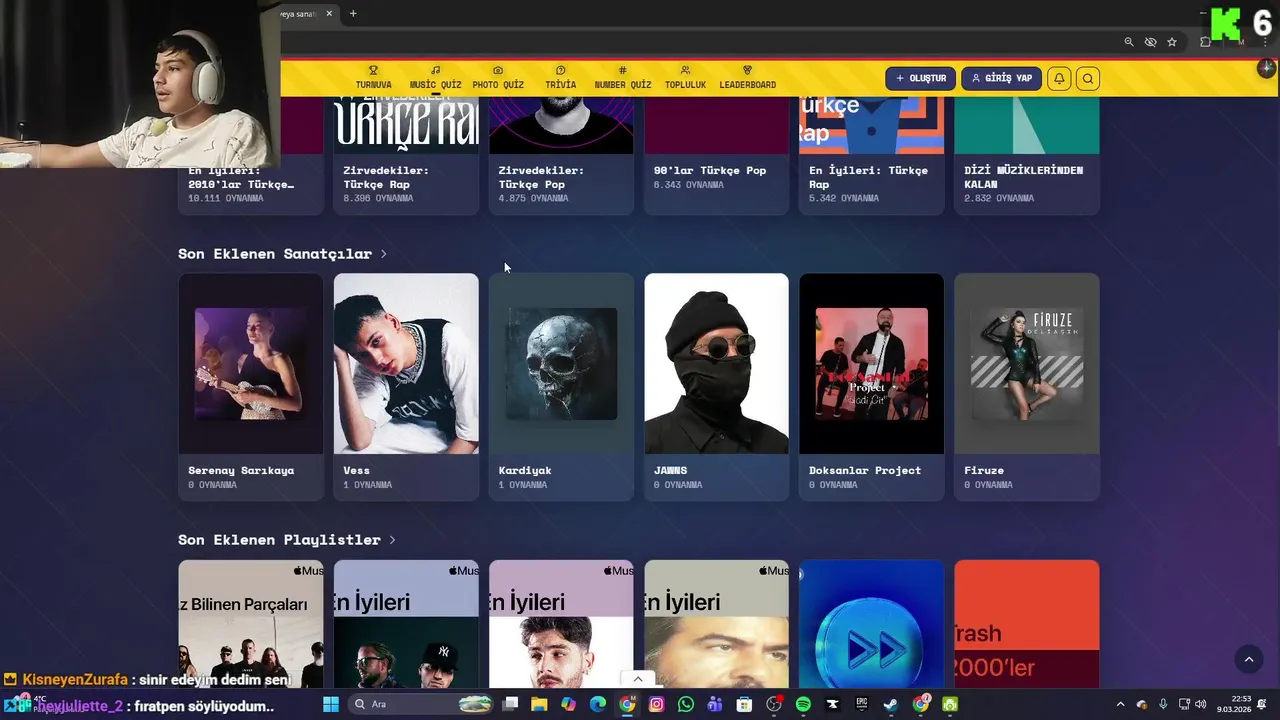Click the microphone tray icon
The image size is (1280, 720).
[1162, 704]
